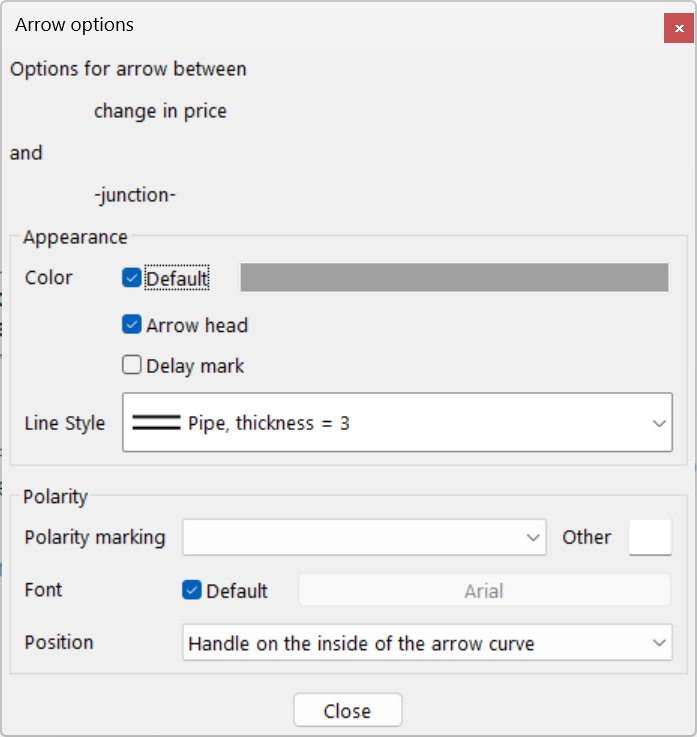Enable the Delay mark checkbox
Image resolution: width=697 pixels, height=737 pixels.
(132, 366)
